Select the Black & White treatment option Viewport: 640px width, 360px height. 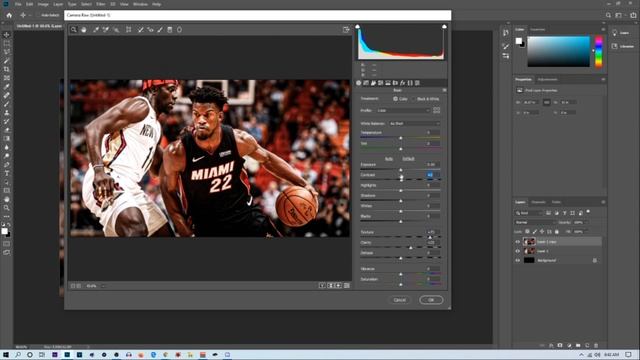tap(425, 99)
